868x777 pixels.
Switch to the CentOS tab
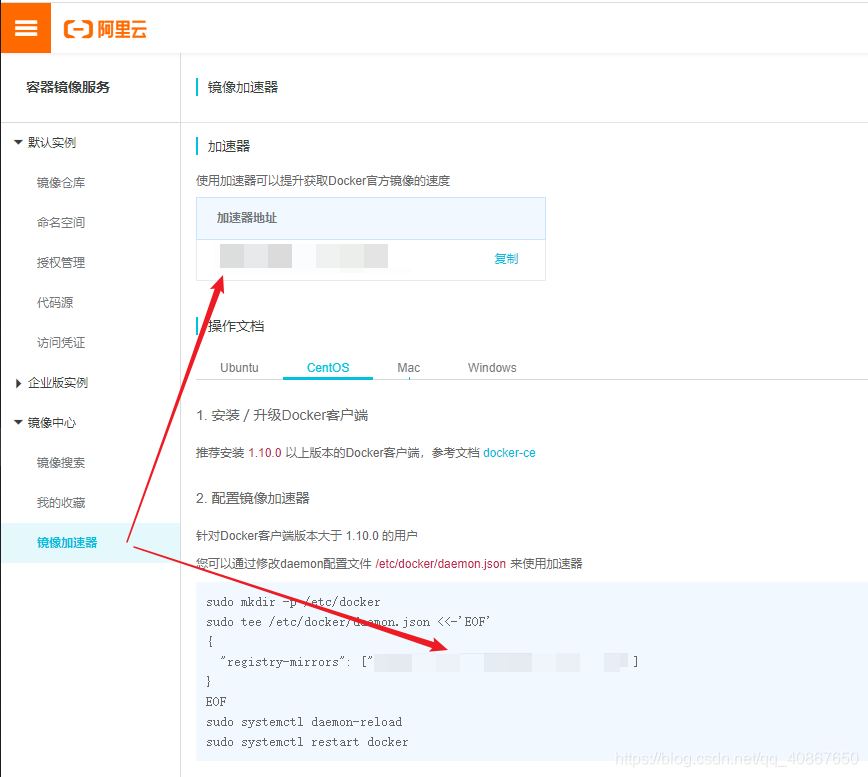328,367
